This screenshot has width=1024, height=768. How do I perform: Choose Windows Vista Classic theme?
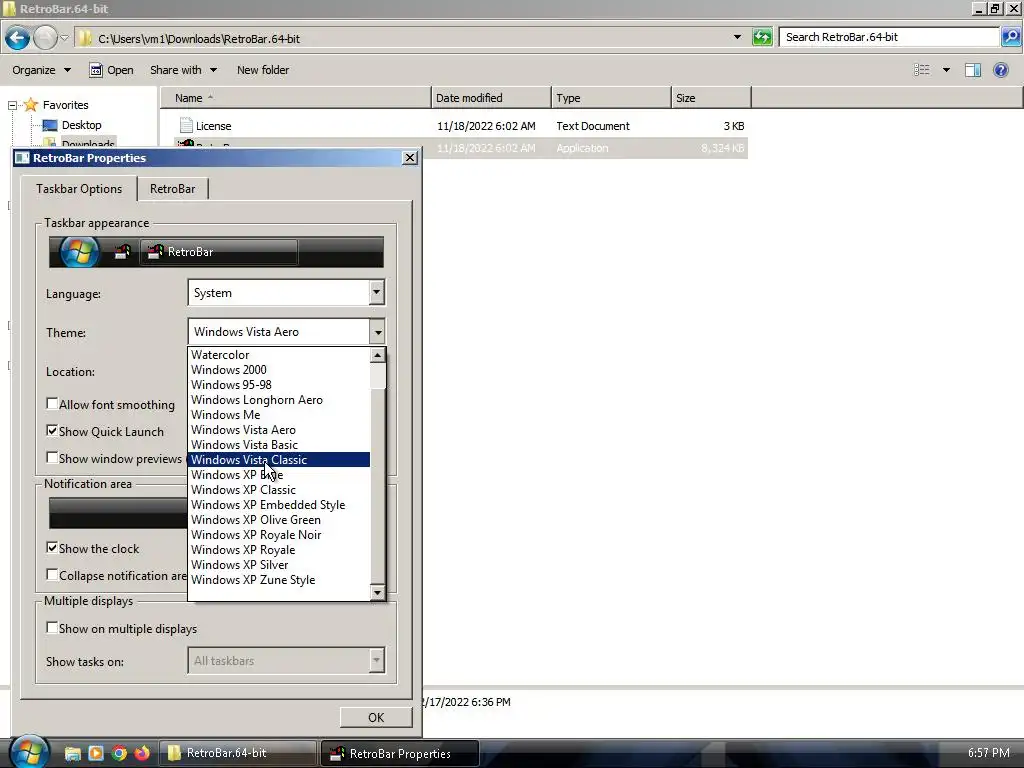click(279, 460)
